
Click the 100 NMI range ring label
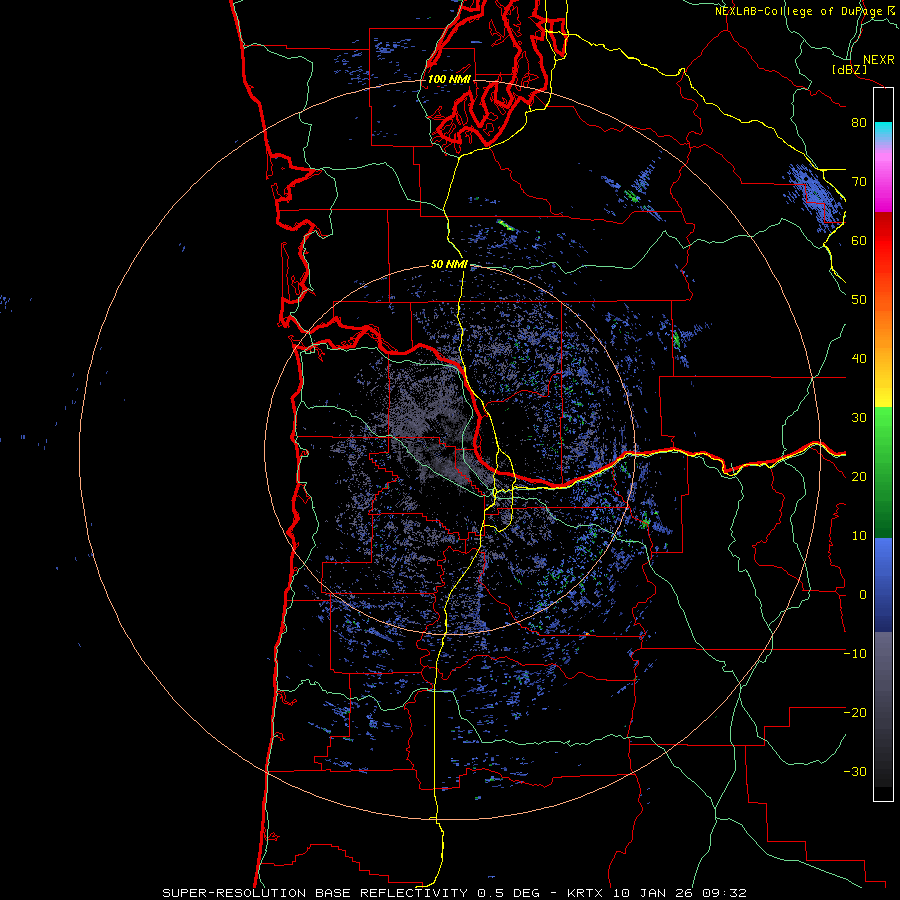click(449, 79)
